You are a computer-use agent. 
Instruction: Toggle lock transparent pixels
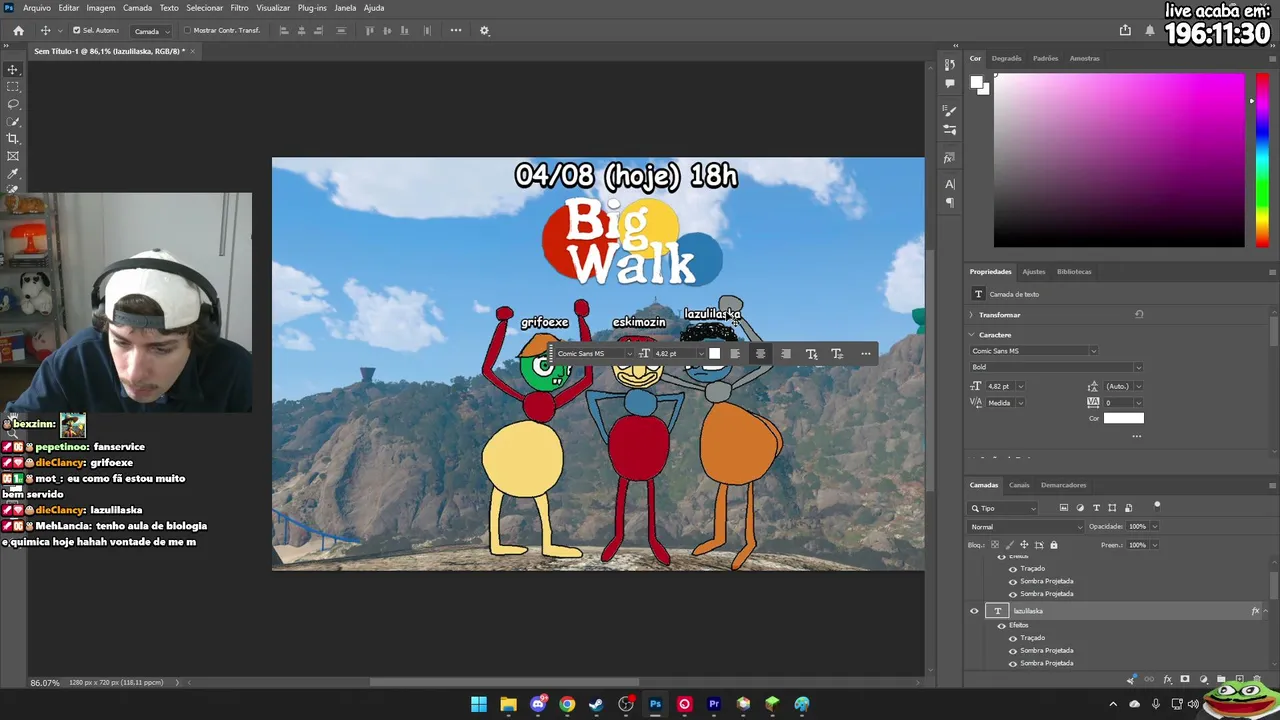pos(997,545)
